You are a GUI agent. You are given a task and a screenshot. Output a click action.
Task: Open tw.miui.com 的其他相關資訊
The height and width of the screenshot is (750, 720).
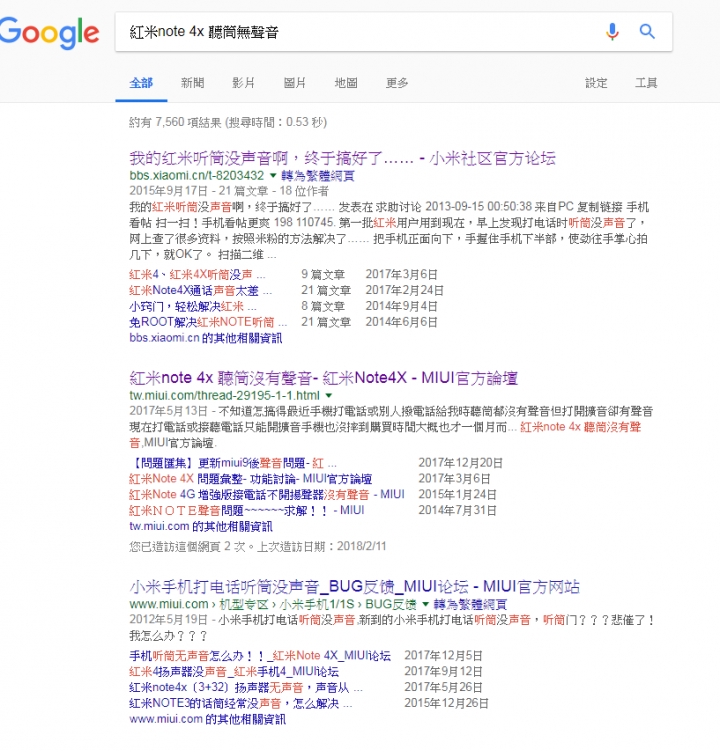click(201, 527)
